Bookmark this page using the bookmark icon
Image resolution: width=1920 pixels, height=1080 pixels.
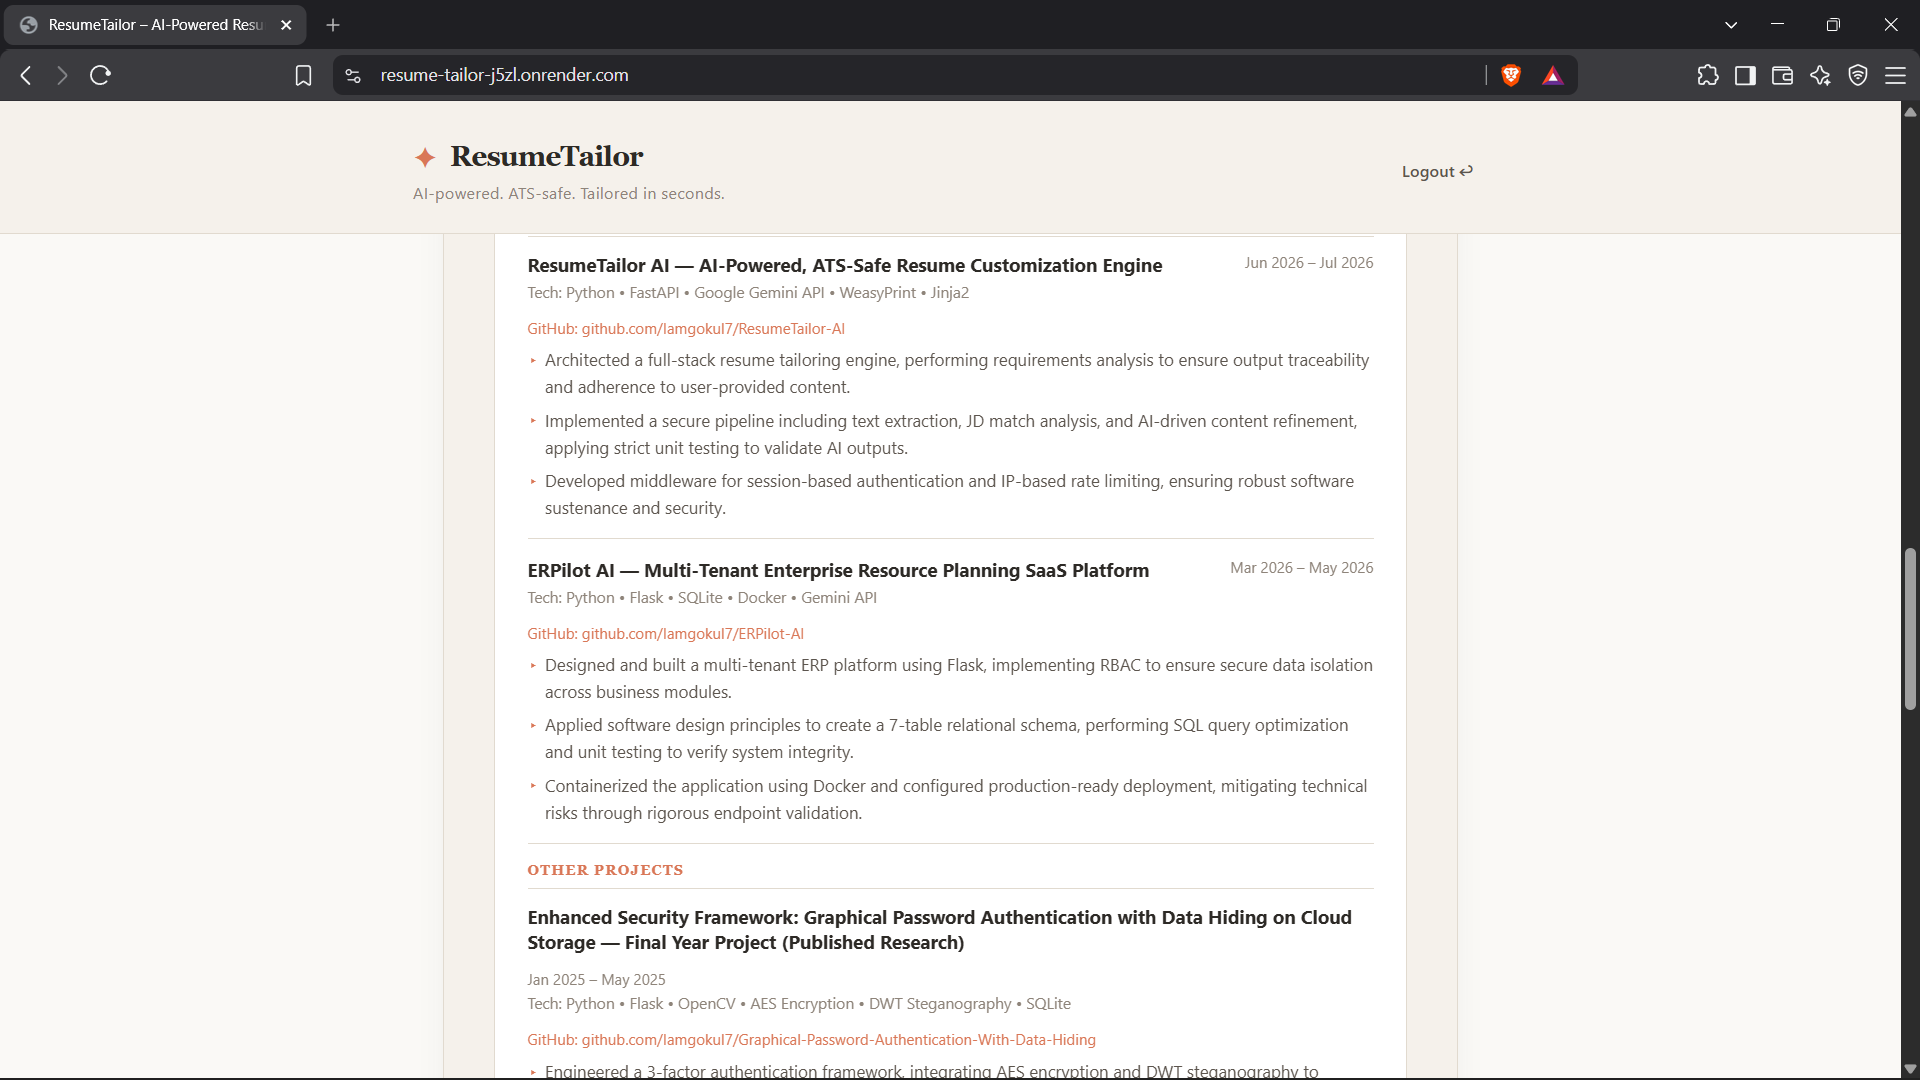[303, 75]
